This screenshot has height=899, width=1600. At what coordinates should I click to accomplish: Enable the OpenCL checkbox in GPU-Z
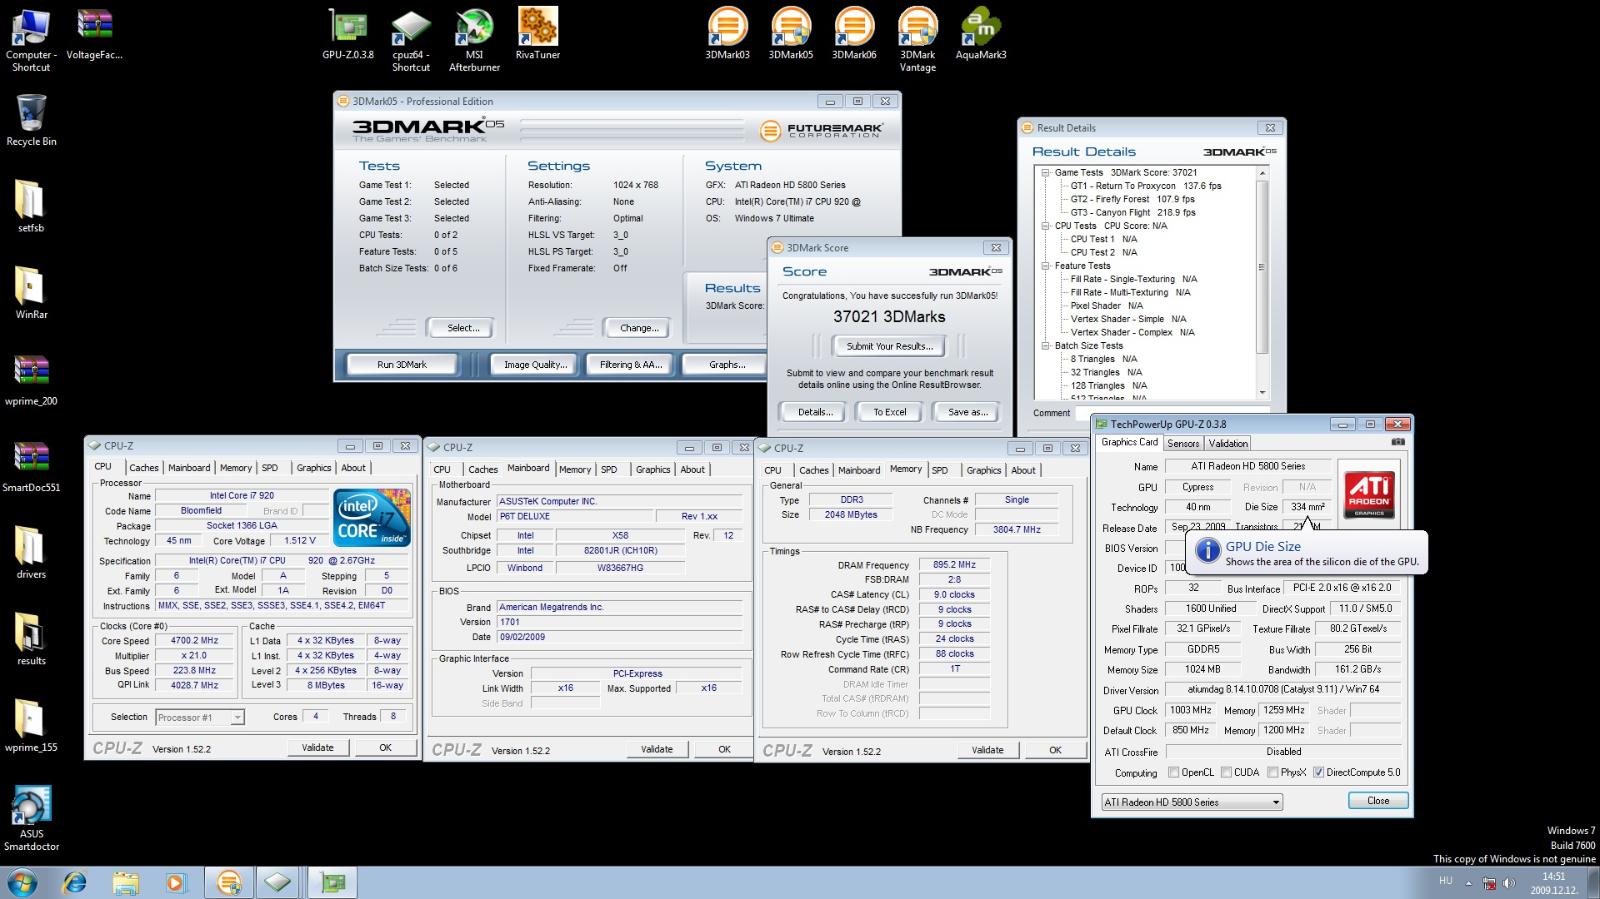(x=1174, y=772)
